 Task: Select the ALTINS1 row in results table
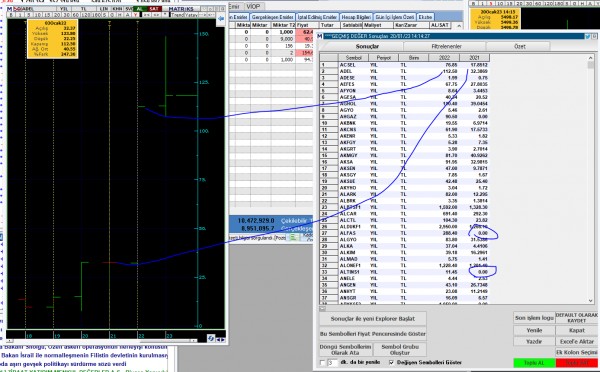pos(404,272)
